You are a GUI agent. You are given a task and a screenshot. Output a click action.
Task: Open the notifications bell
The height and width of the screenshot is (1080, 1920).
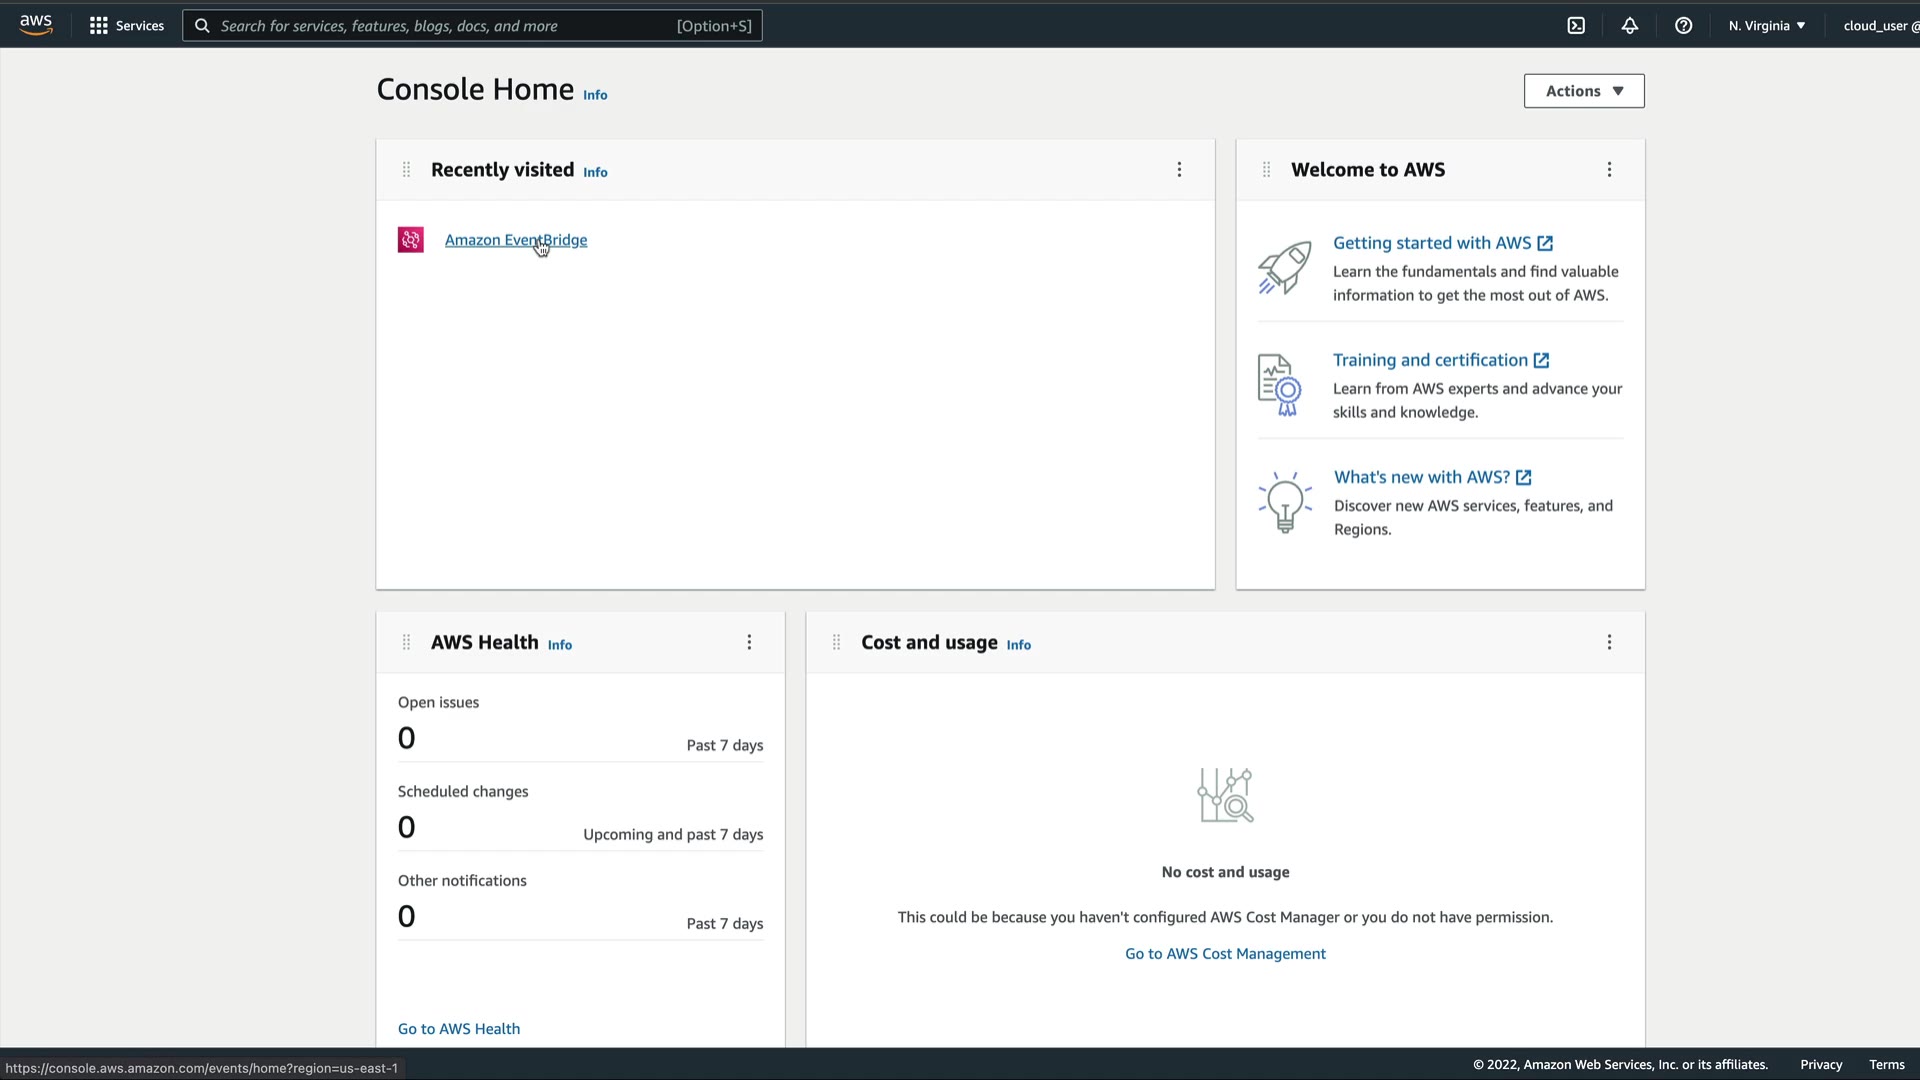click(x=1630, y=26)
